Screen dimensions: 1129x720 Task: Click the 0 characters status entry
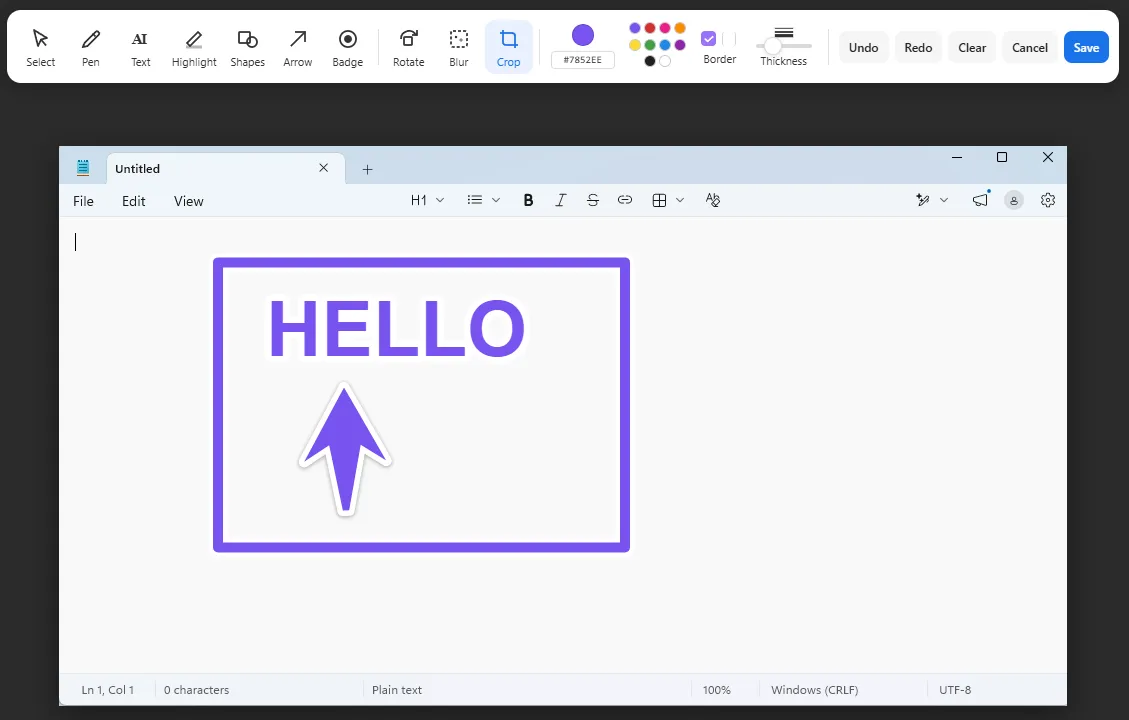tap(196, 690)
